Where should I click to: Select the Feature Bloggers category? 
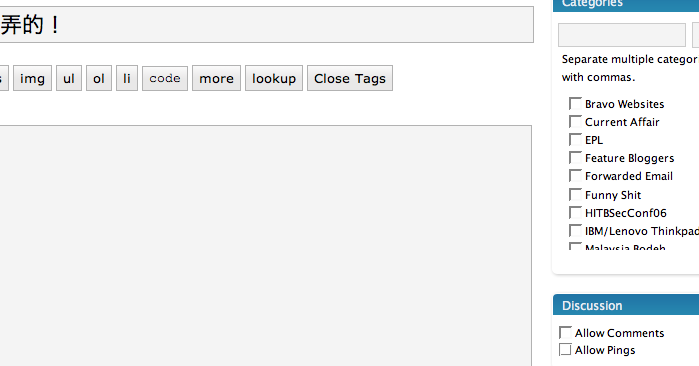(x=576, y=158)
